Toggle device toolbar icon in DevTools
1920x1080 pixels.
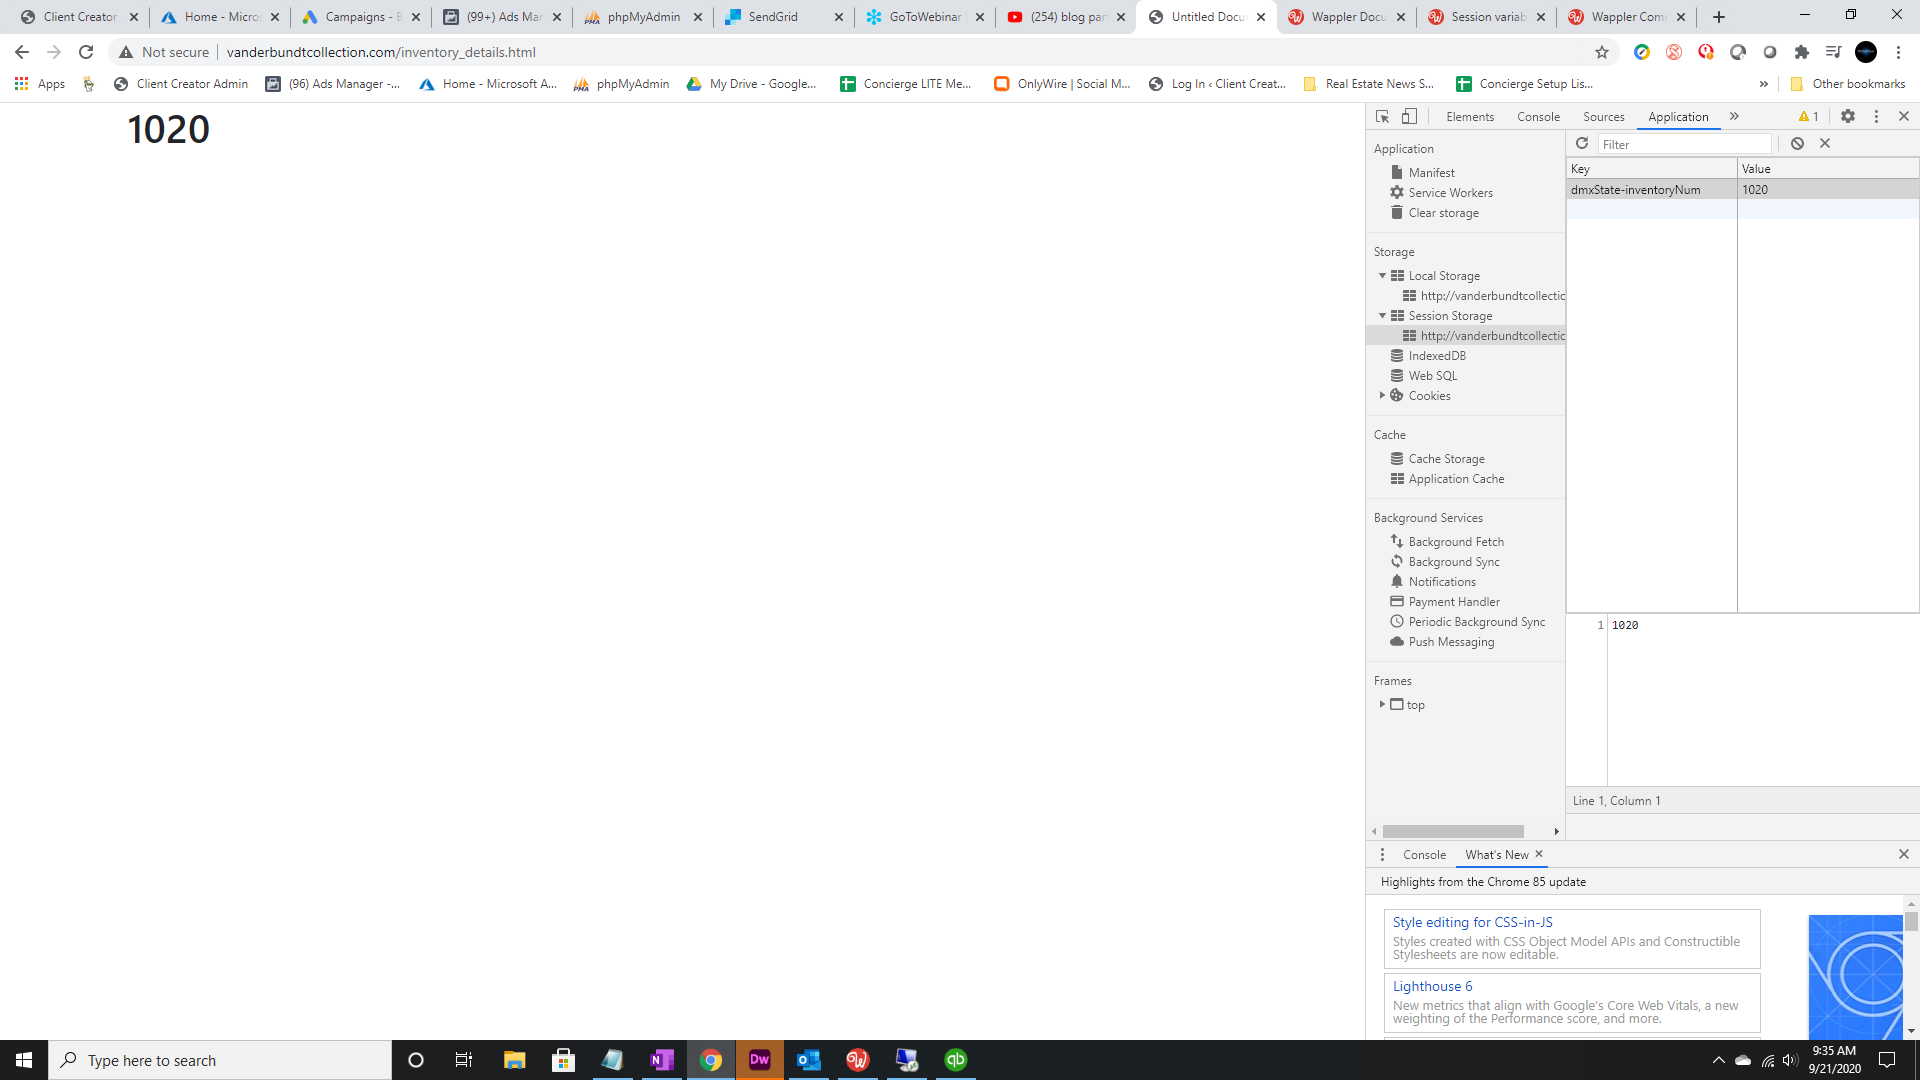click(x=1409, y=117)
